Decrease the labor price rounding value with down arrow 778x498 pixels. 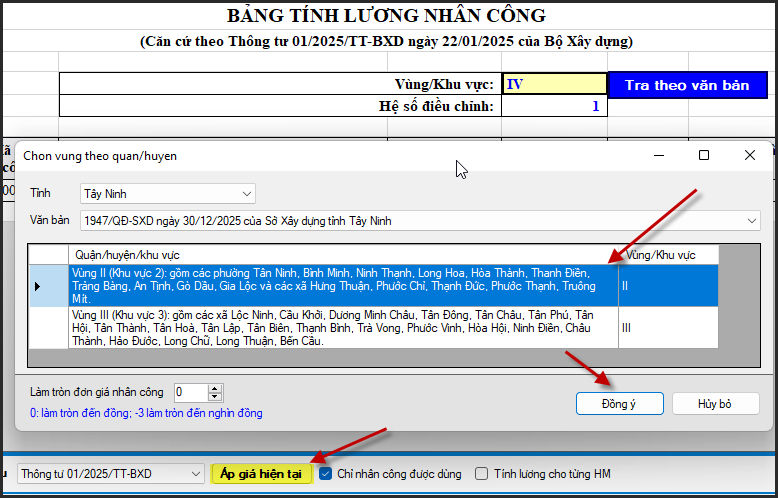(x=215, y=397)
